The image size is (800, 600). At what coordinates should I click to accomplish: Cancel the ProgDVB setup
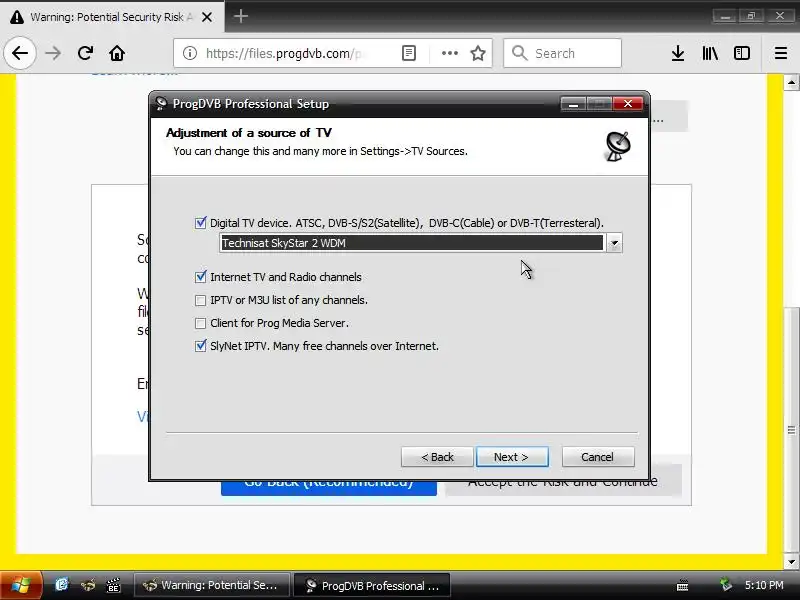pyautogui.click(x=598, y=457)
